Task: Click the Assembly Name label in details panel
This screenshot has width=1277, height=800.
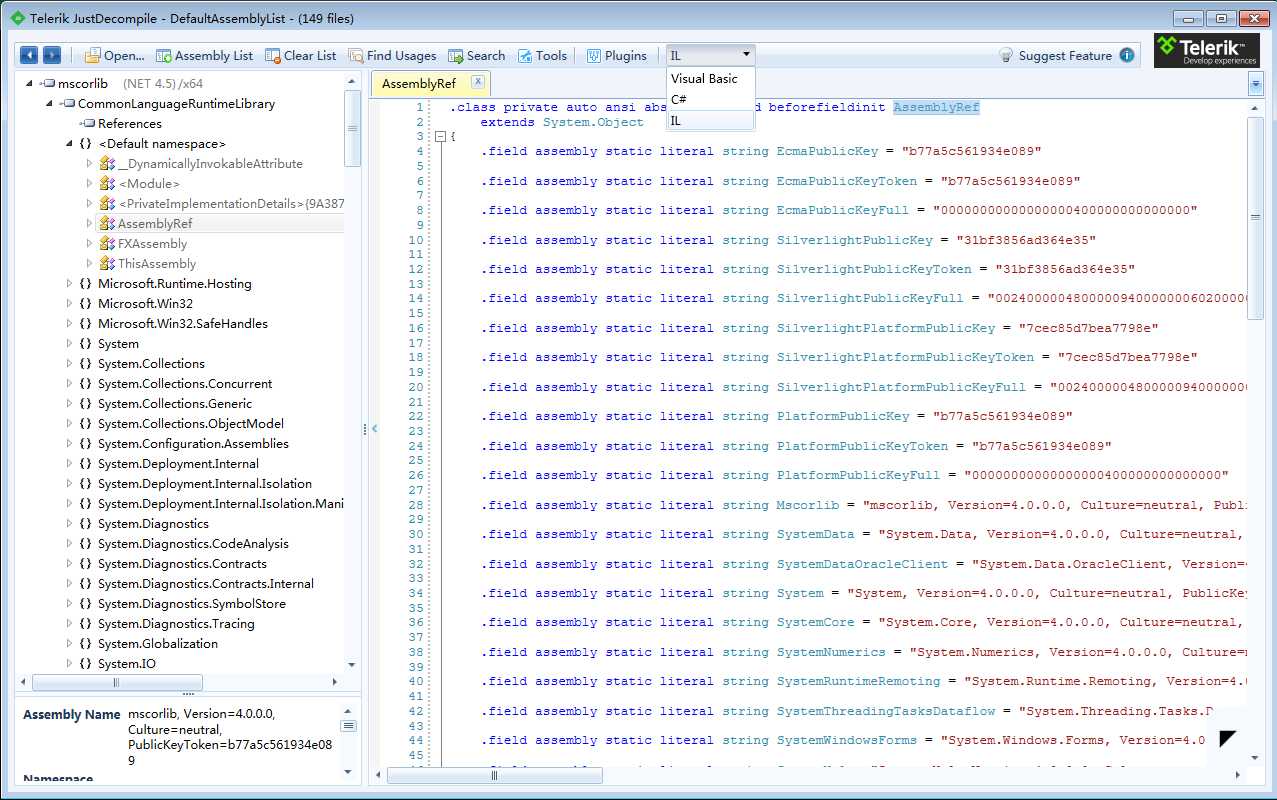Action: pyautogui.click(x=72, y=715)
